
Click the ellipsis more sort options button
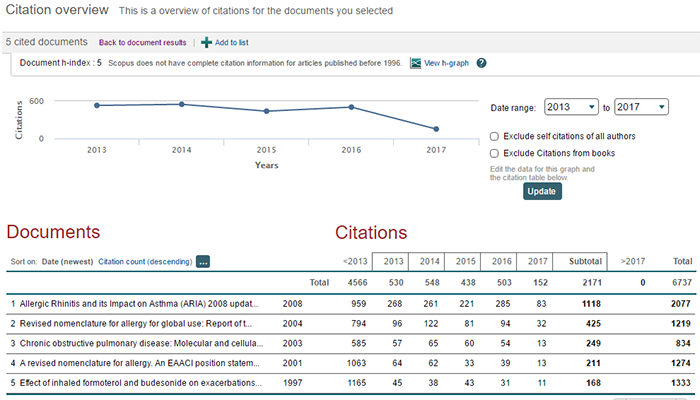click(x=203, y=262)
